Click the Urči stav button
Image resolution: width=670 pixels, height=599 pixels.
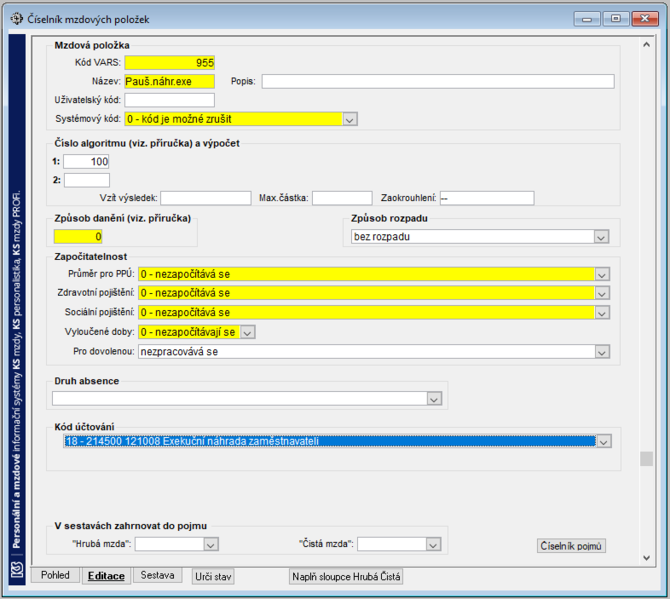pyautogui.click(x=213, y=577)
